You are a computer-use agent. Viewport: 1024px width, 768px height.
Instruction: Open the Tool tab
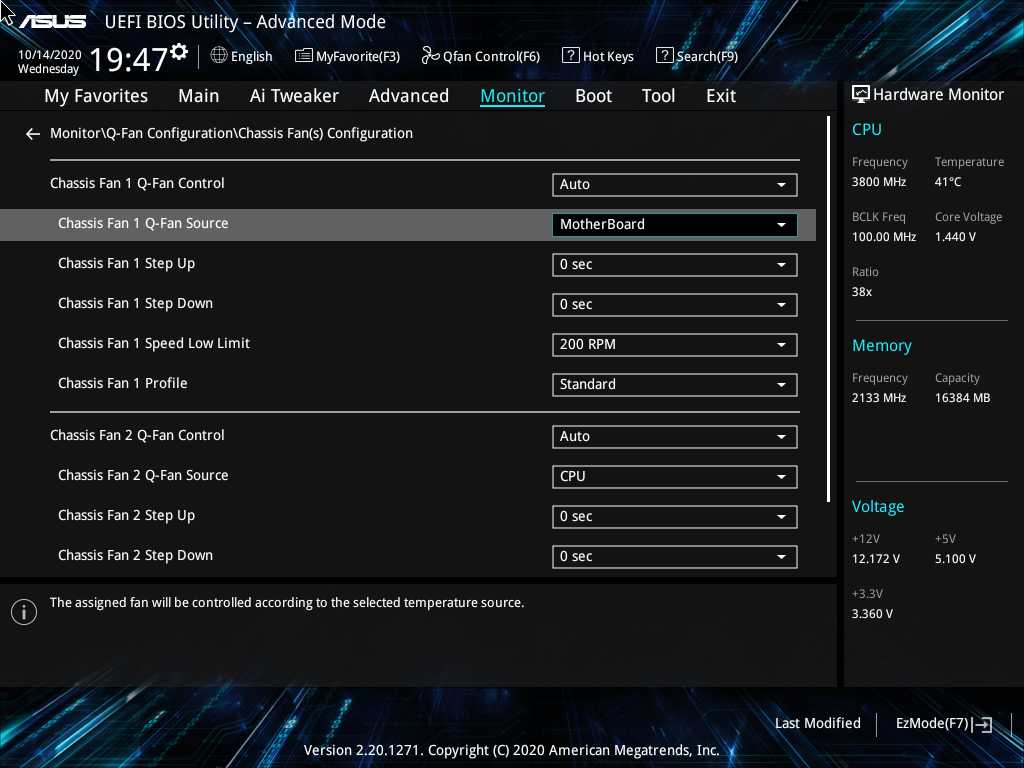658,96
